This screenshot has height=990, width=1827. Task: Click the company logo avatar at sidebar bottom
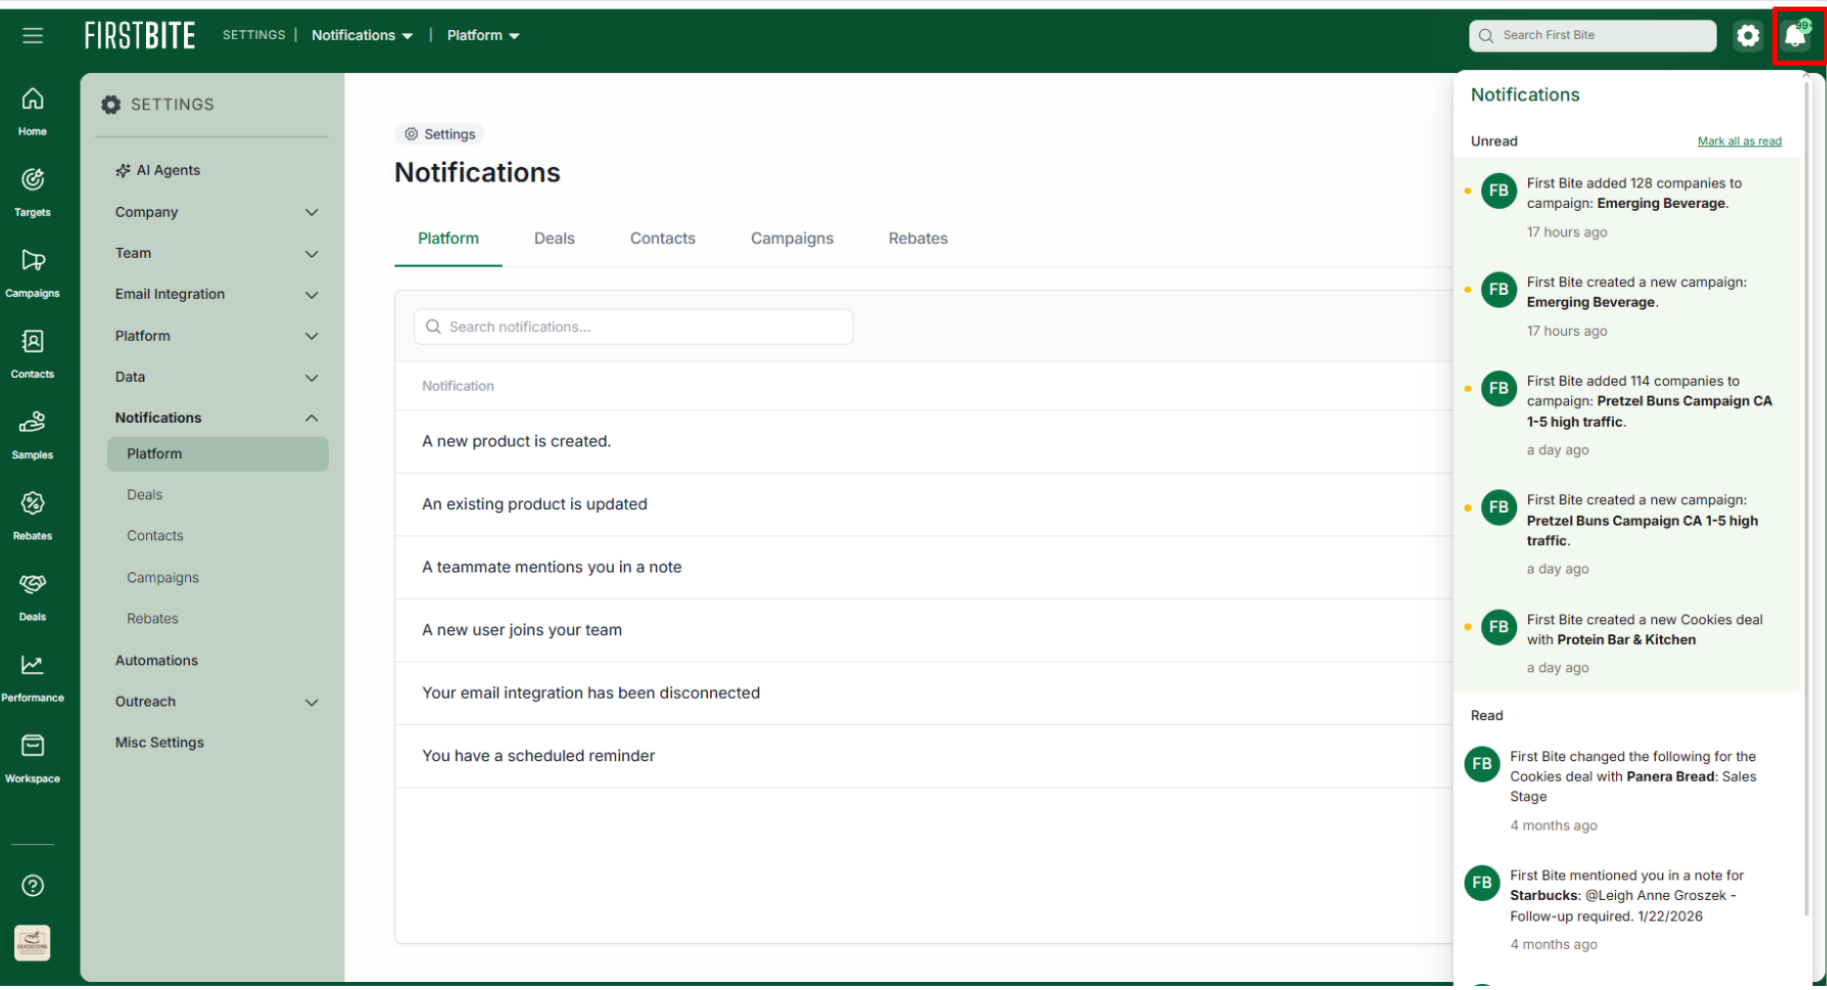pos(33,943)
